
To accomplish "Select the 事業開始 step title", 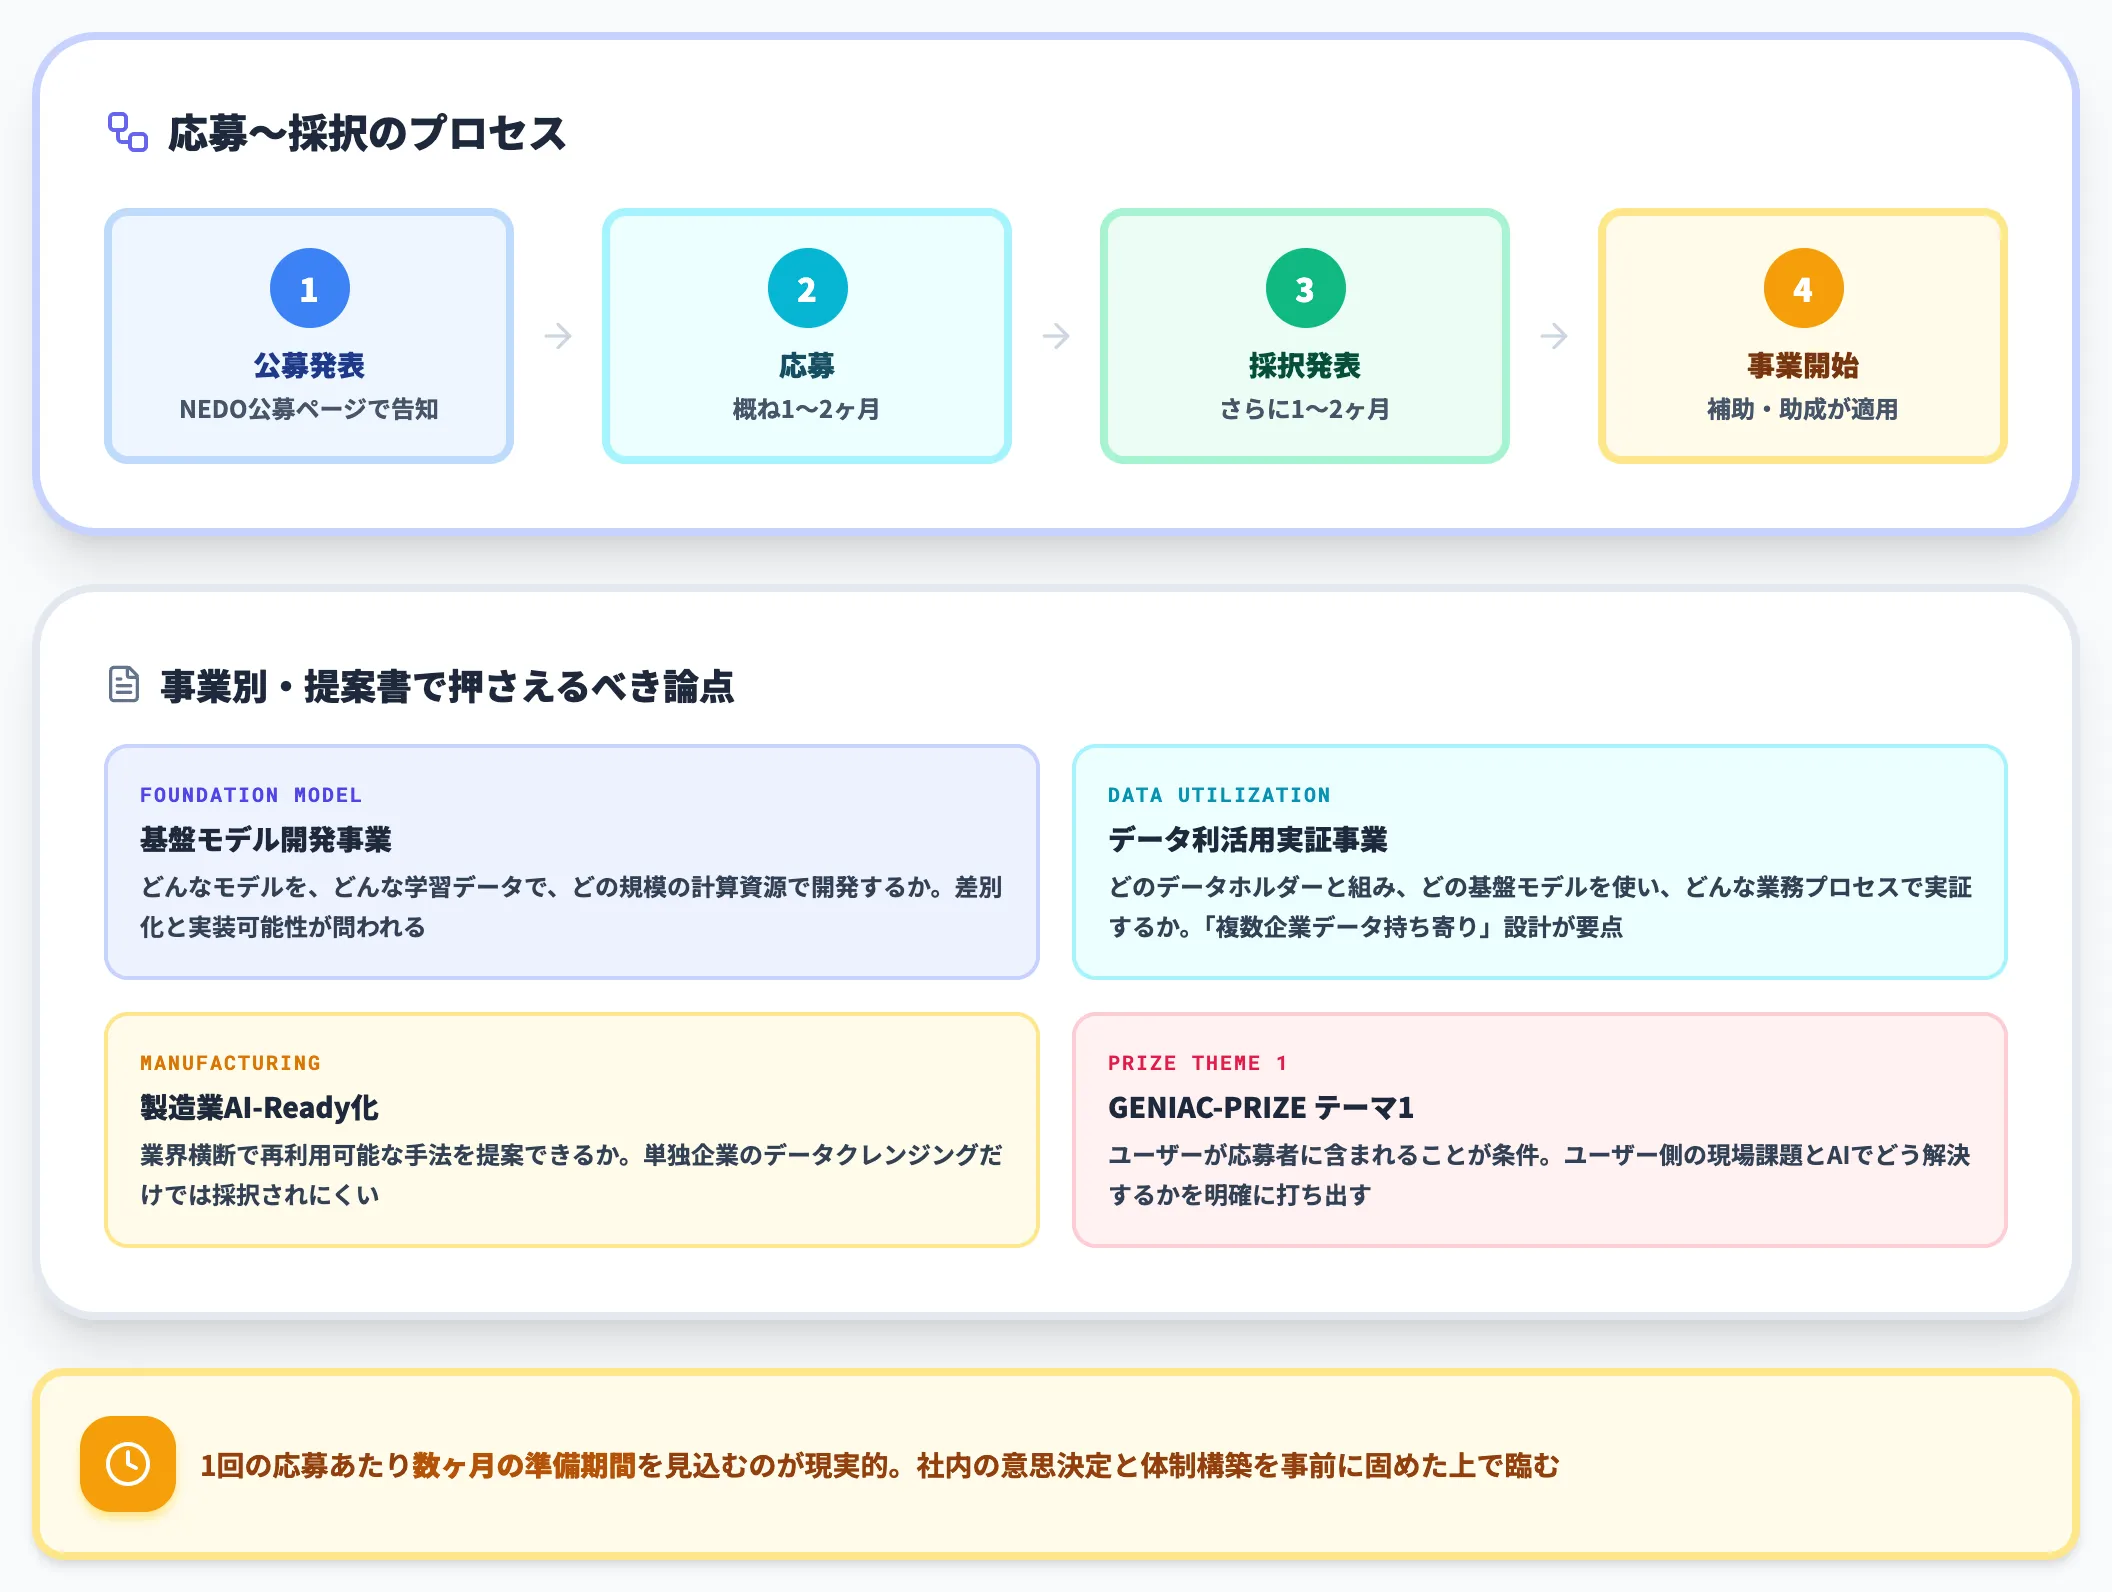I will pos(1803,366).
